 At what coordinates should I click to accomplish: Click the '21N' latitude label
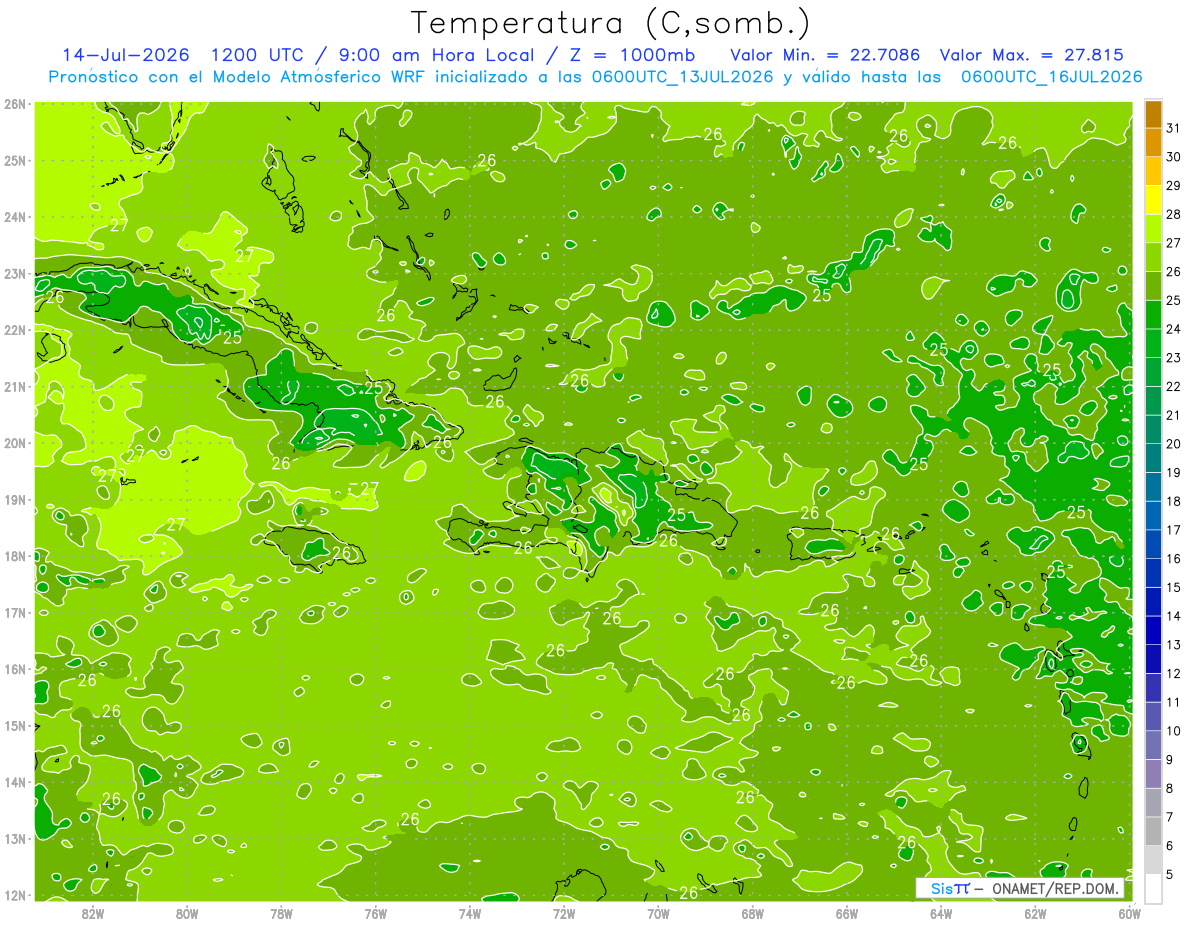pyautogui.click(x=15, y=387)
